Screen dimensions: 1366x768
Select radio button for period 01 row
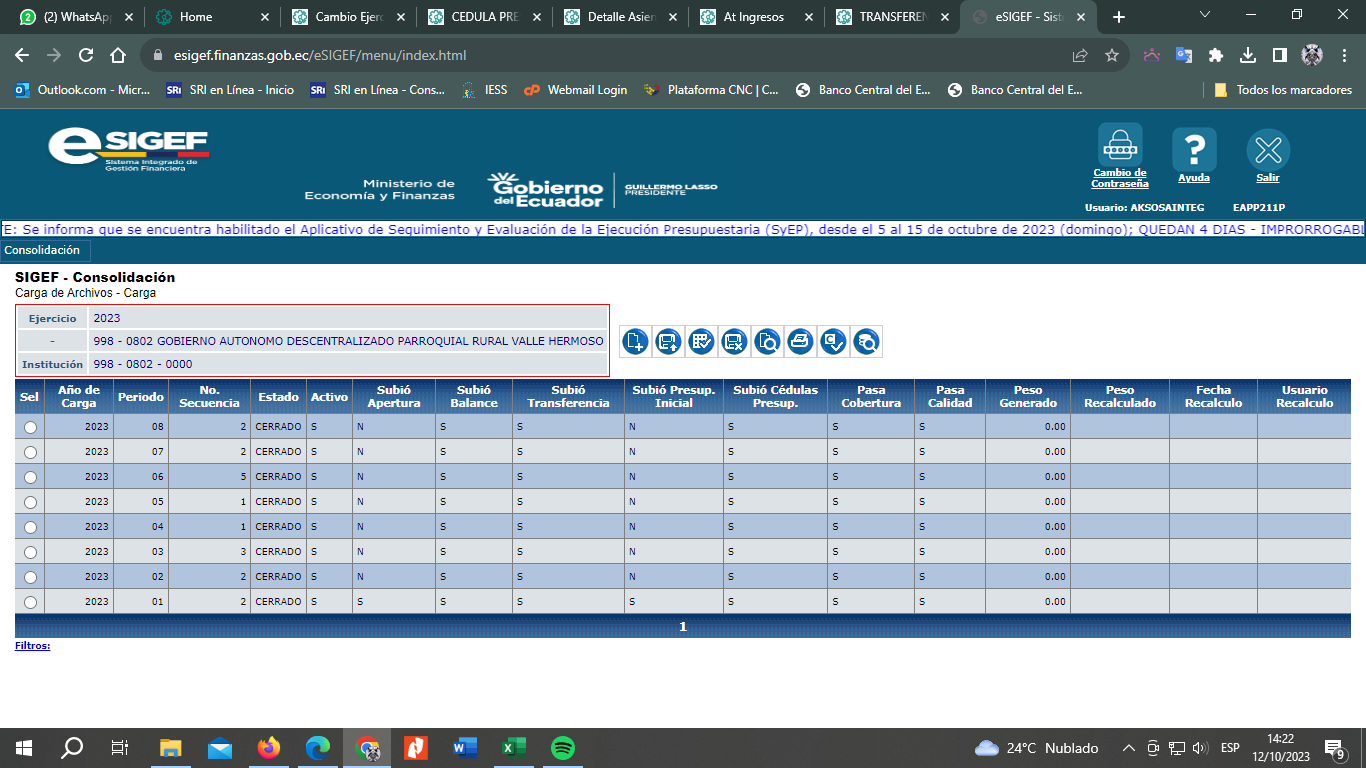point(30,602)
